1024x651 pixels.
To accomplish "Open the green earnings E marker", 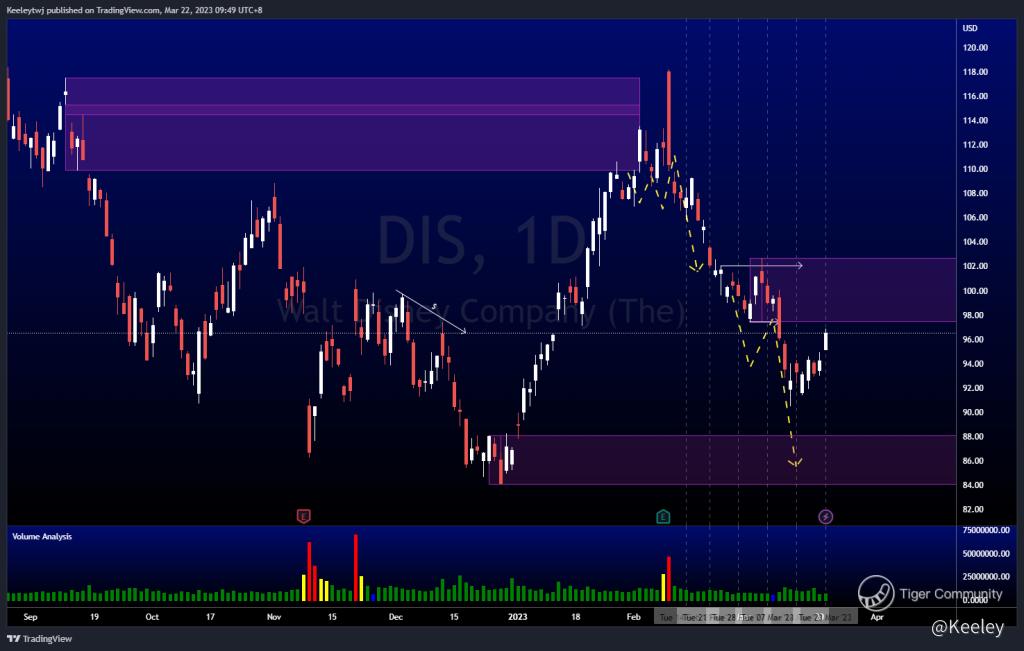I will [x=663, y=517].
